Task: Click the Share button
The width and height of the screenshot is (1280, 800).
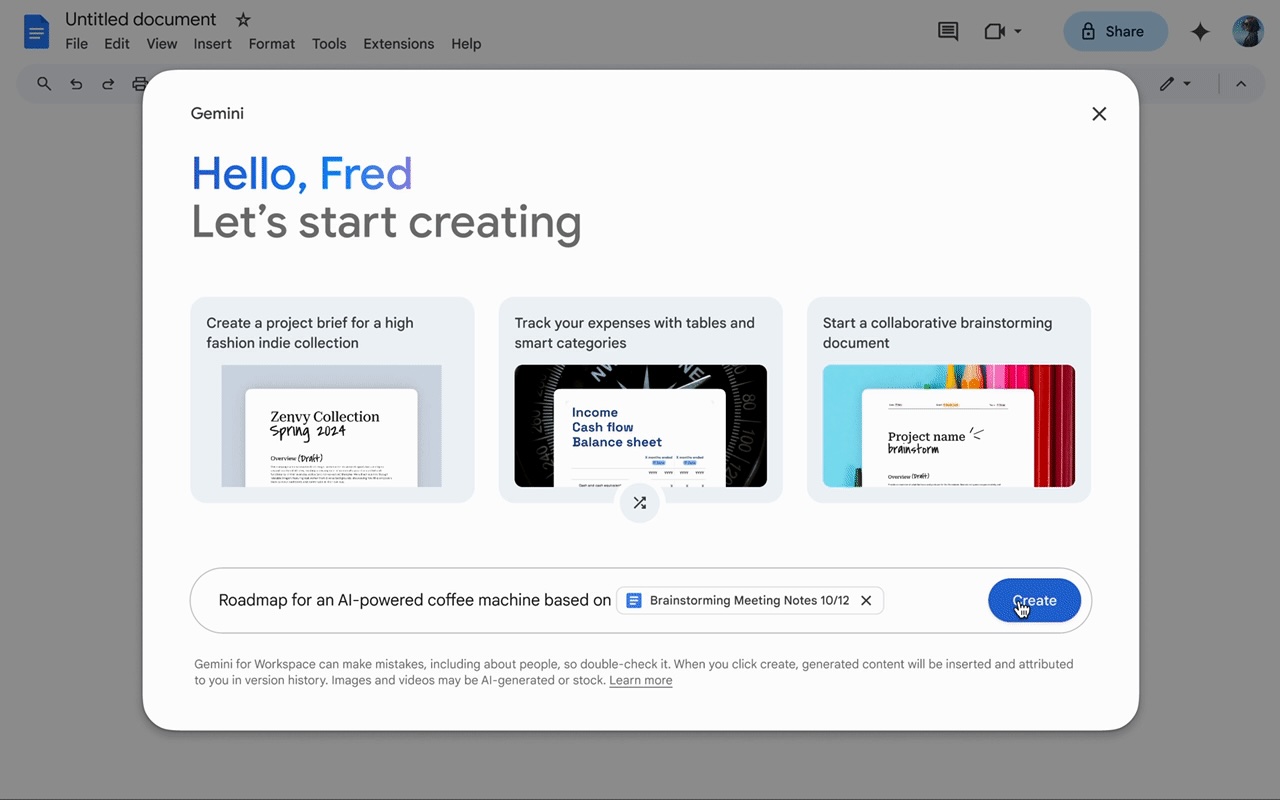Action: [1115, 31]
